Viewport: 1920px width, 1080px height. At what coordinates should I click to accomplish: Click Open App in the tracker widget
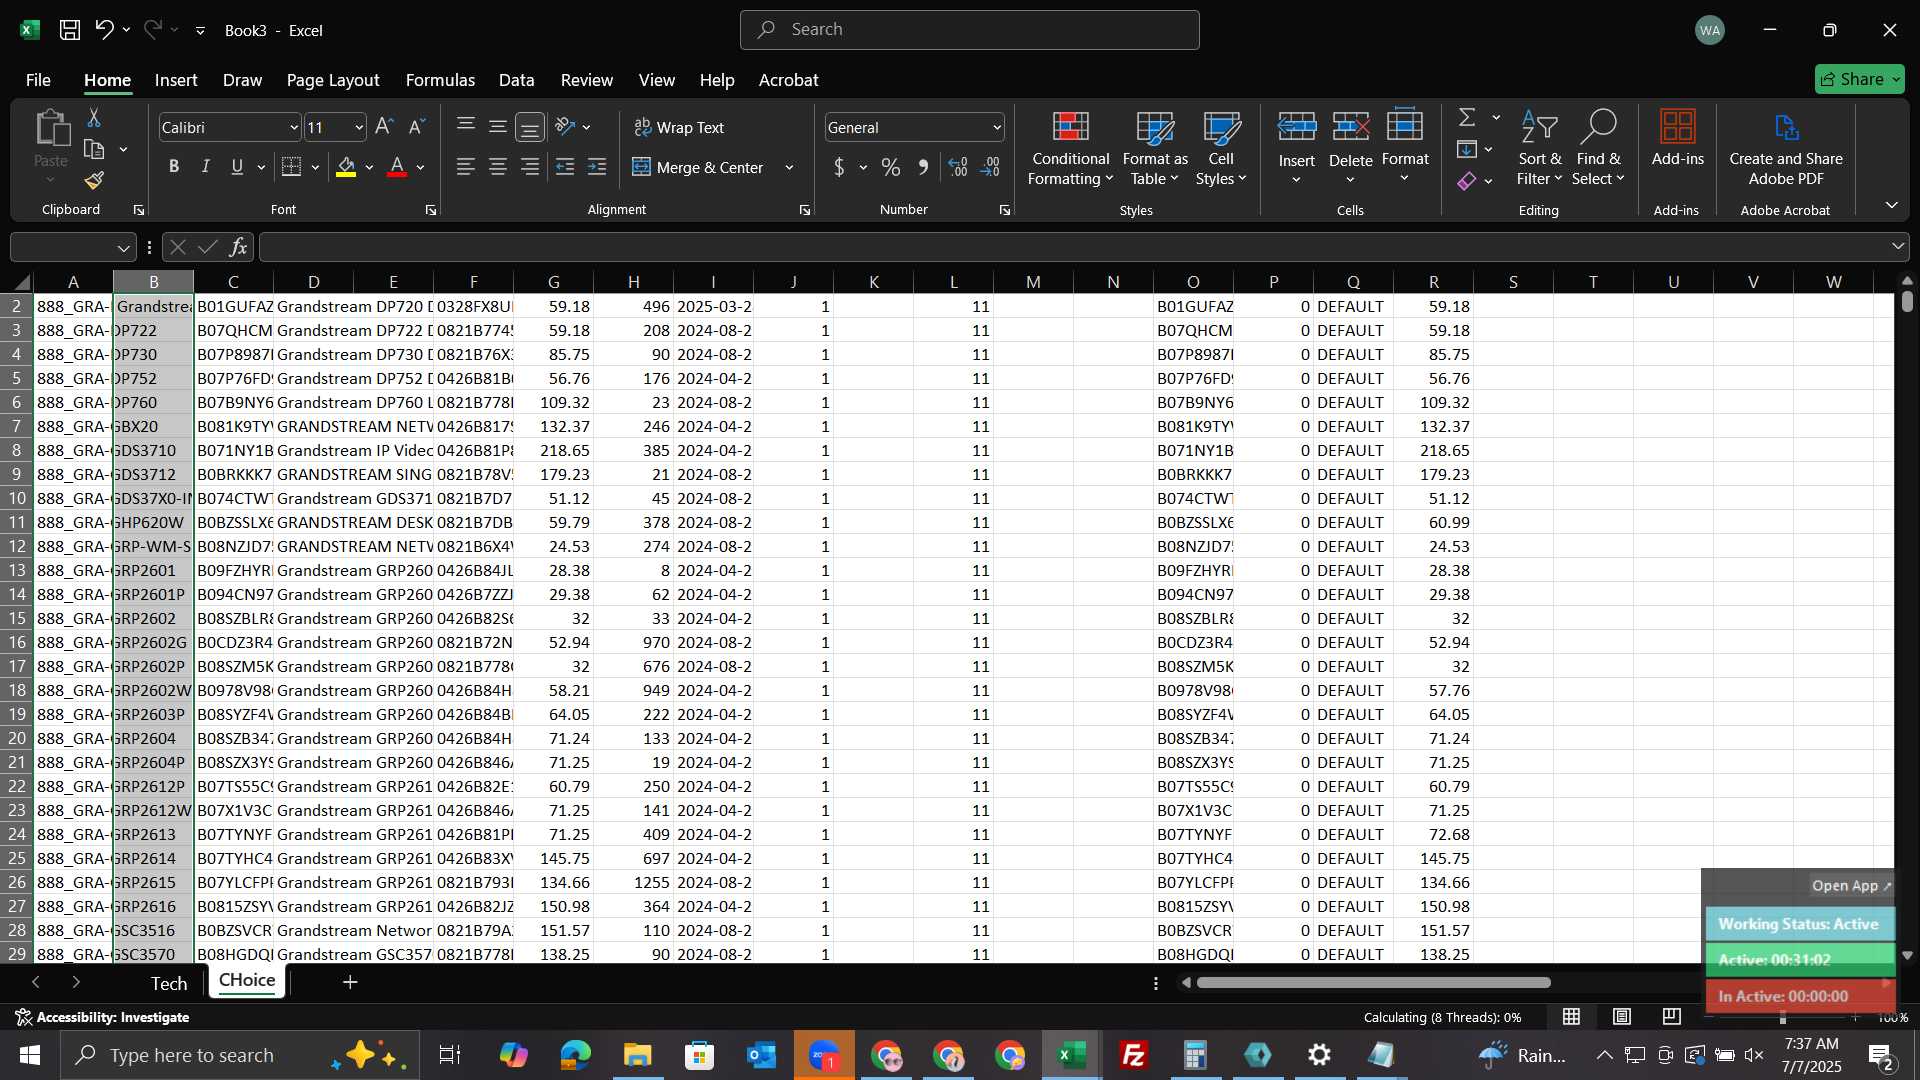click(1851, 886)
